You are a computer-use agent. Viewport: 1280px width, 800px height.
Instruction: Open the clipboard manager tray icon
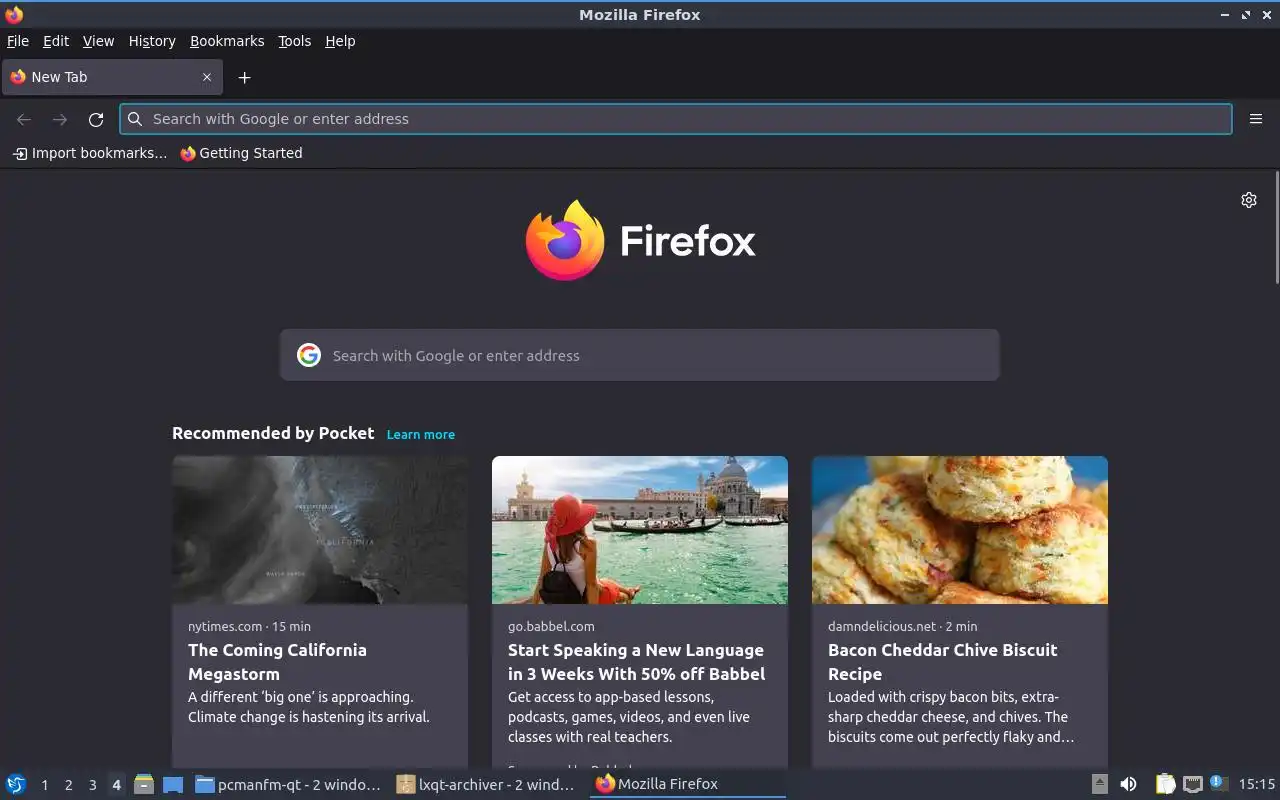coord(1165,784)
